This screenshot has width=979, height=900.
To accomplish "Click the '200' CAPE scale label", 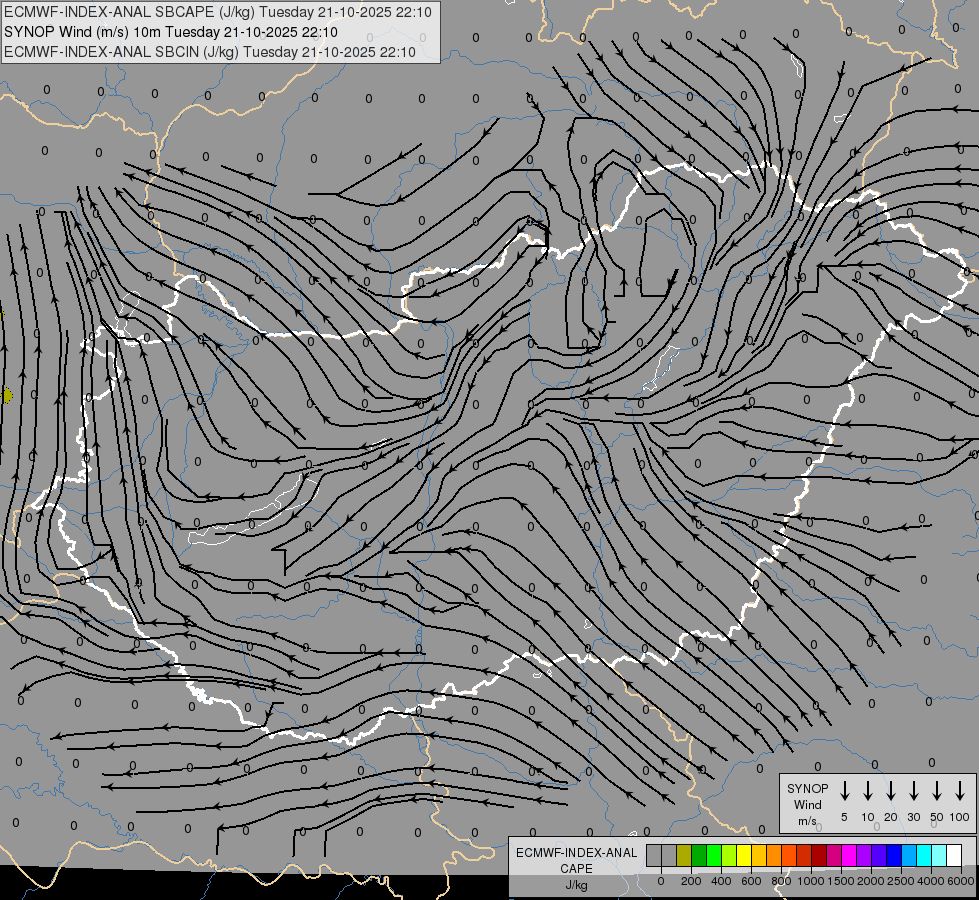I will pyautogui.click(x=691, y=881).
